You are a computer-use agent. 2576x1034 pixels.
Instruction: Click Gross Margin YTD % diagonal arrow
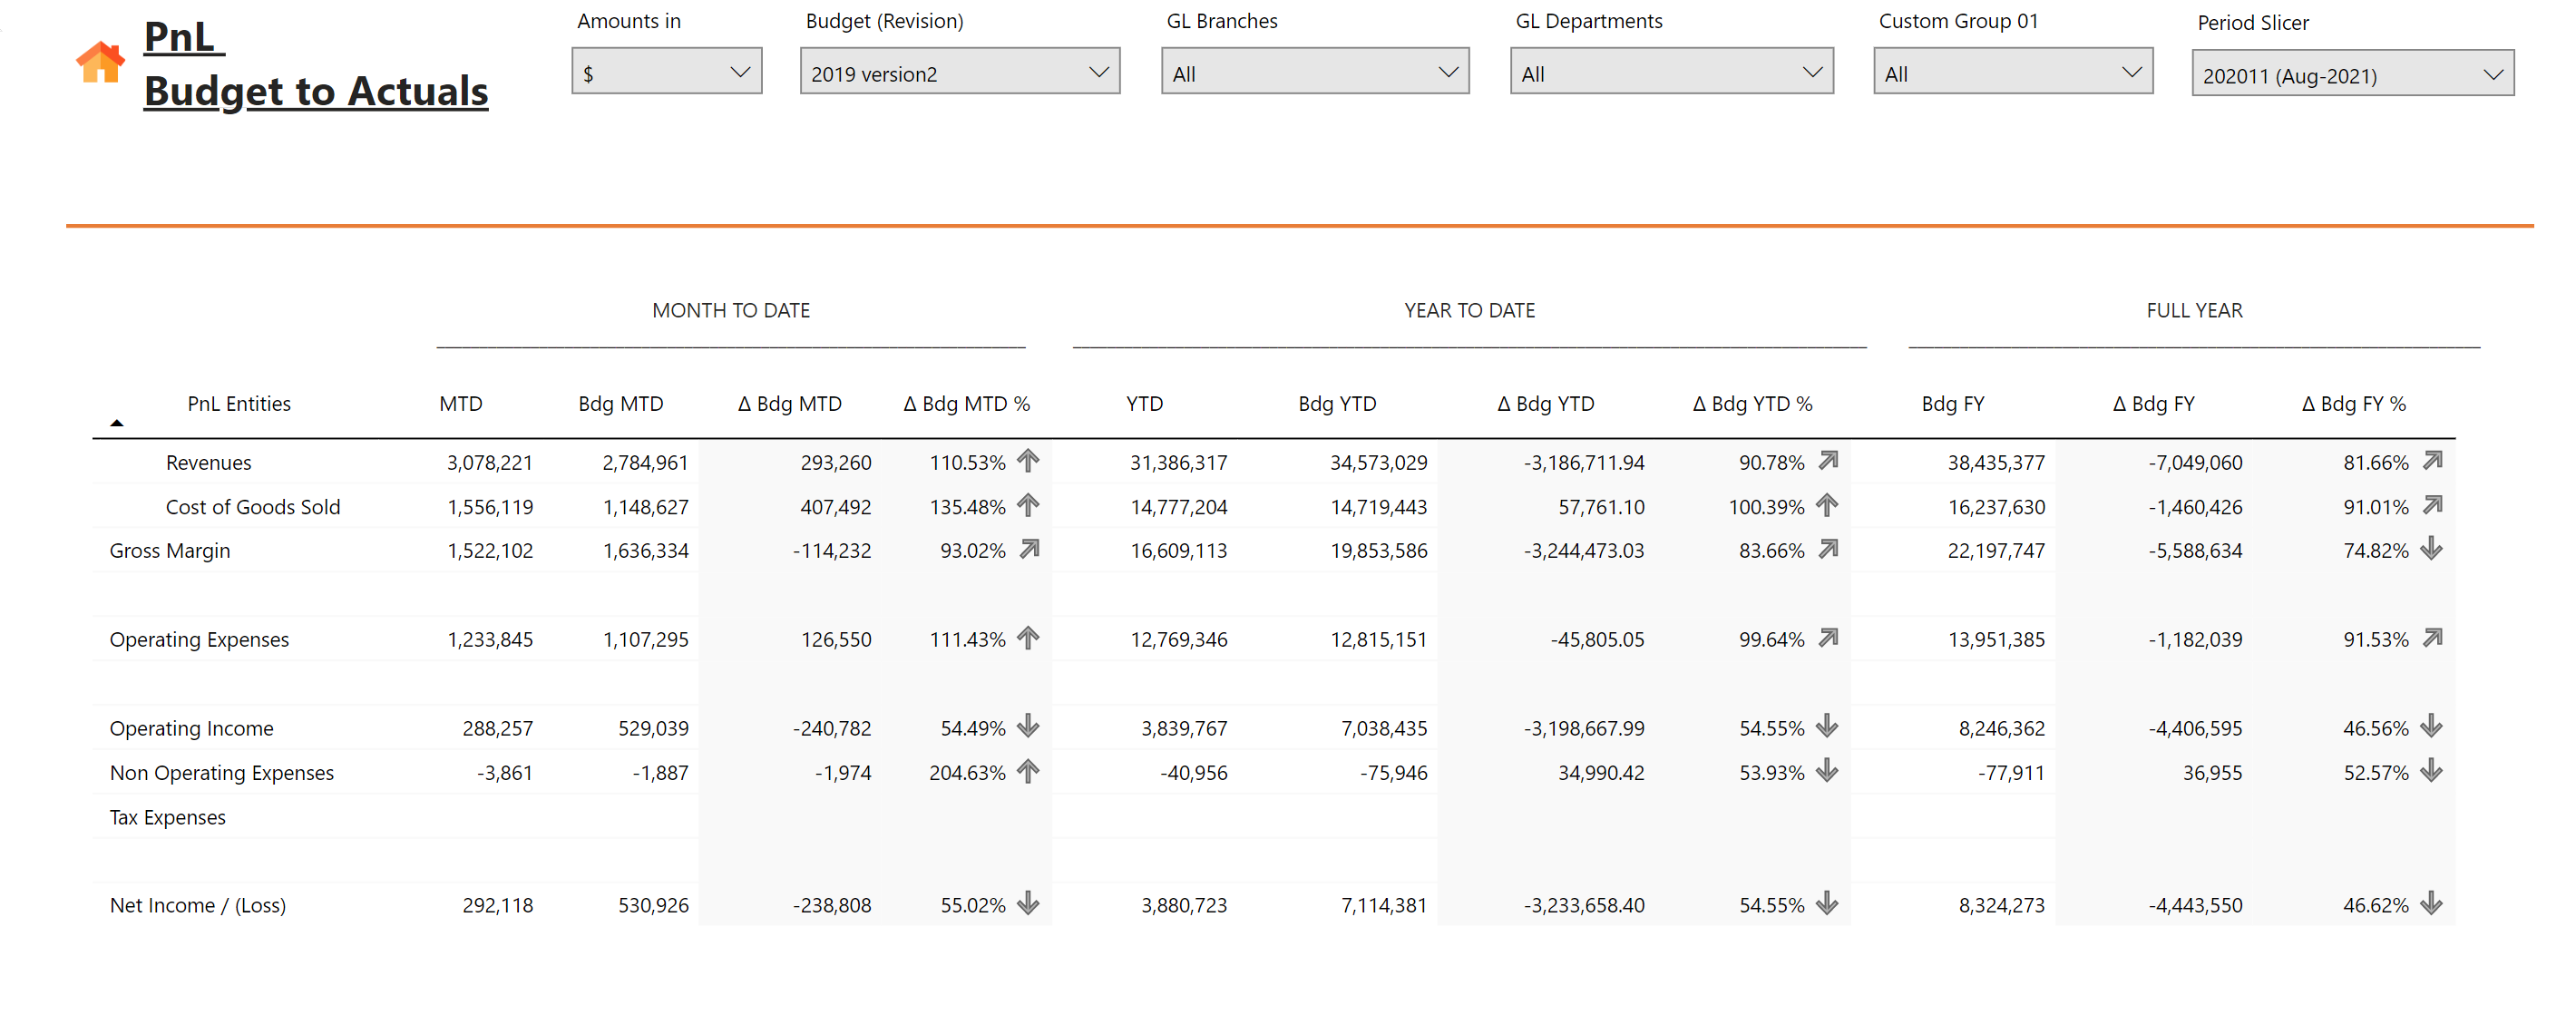click(x=1828, y=549)
